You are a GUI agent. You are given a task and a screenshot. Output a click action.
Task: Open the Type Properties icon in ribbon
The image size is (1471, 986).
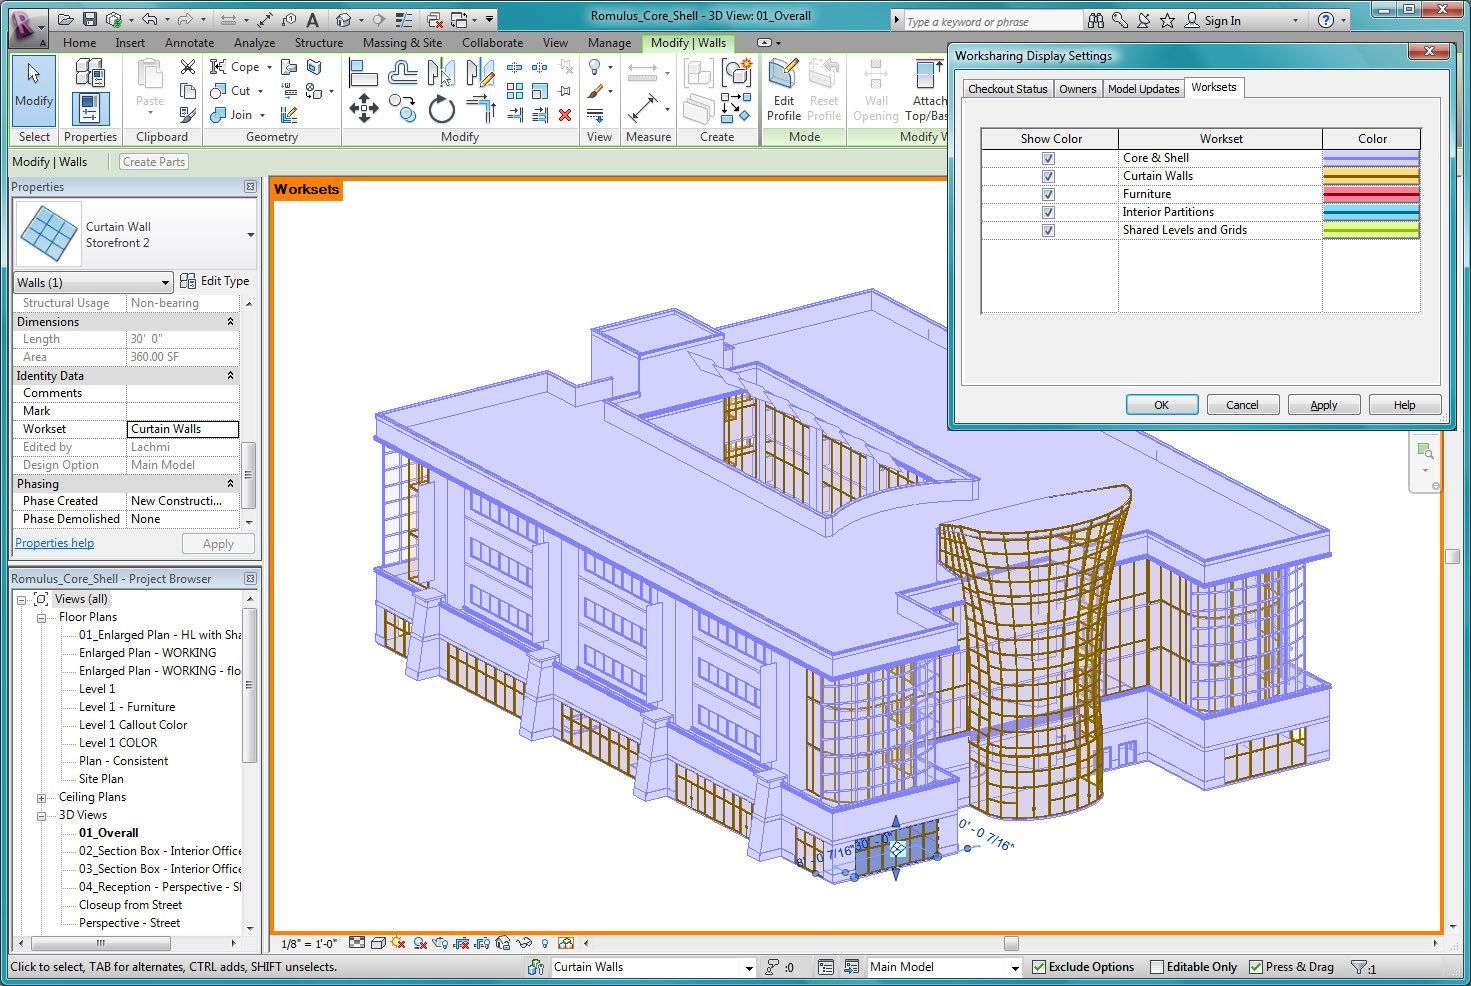(89, 73)
